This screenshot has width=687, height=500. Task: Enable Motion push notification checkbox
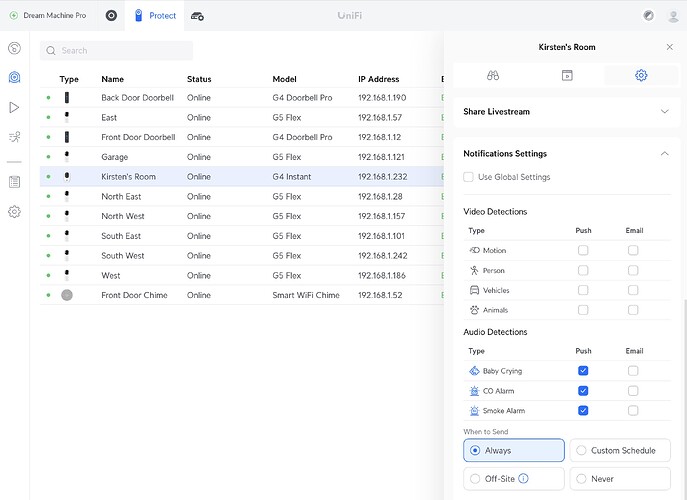(x=583, y=251)
